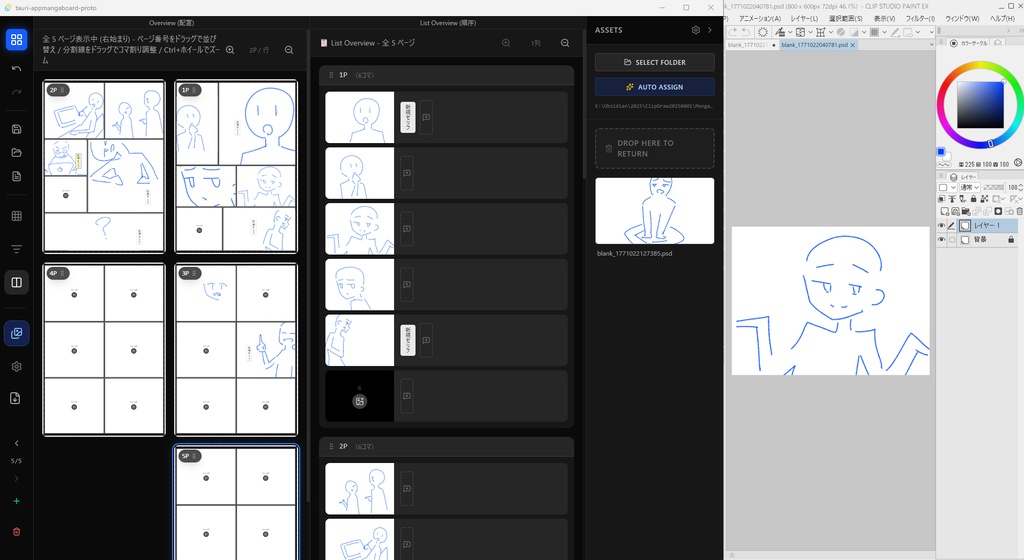
Task: Save project with the floppy disk icon
Action: [x=16, y=129]
